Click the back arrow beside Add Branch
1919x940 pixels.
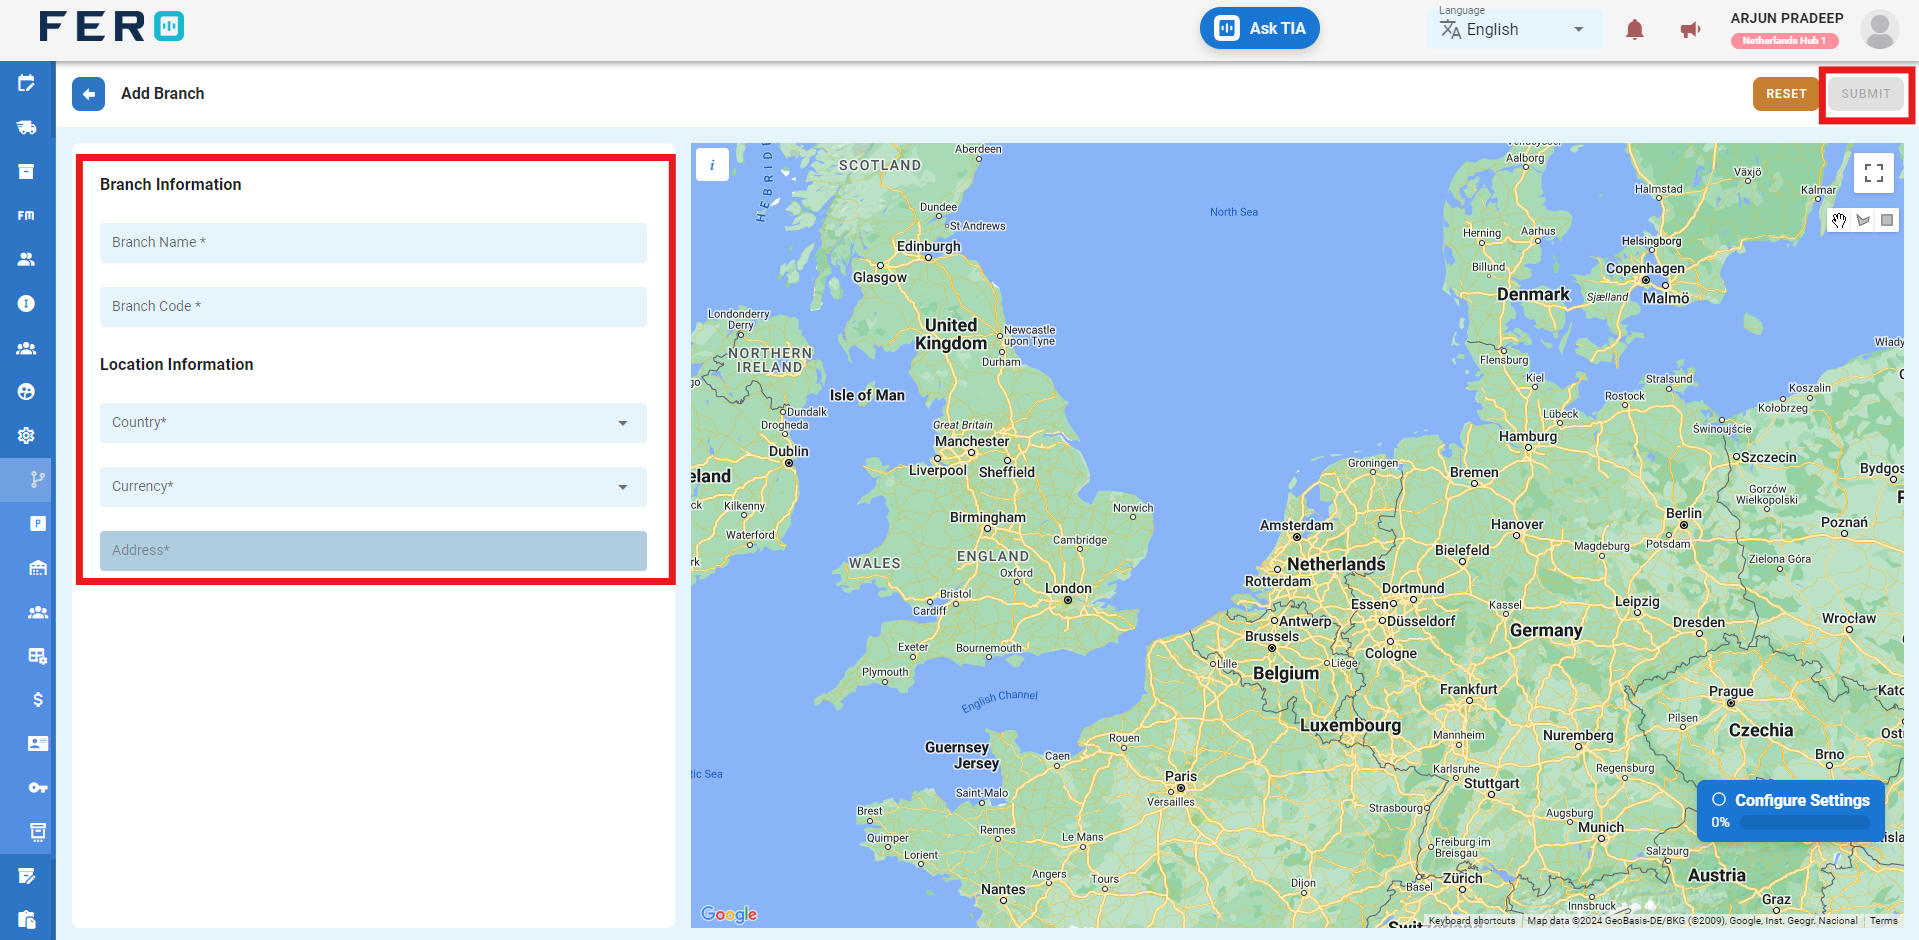(88, 94)
